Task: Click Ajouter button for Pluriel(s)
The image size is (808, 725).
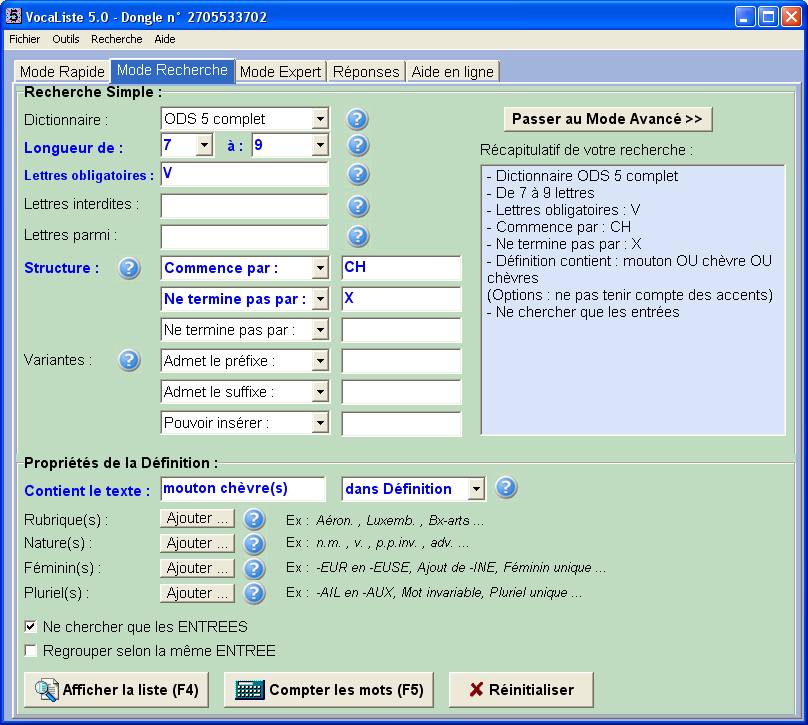Action: point(197,593)
